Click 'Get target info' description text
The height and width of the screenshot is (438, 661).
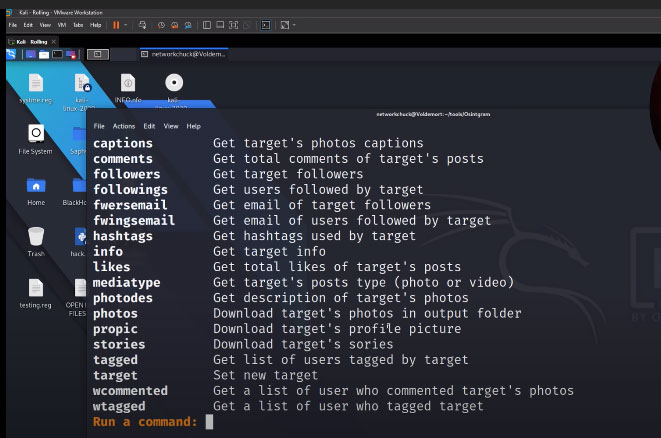269,252
